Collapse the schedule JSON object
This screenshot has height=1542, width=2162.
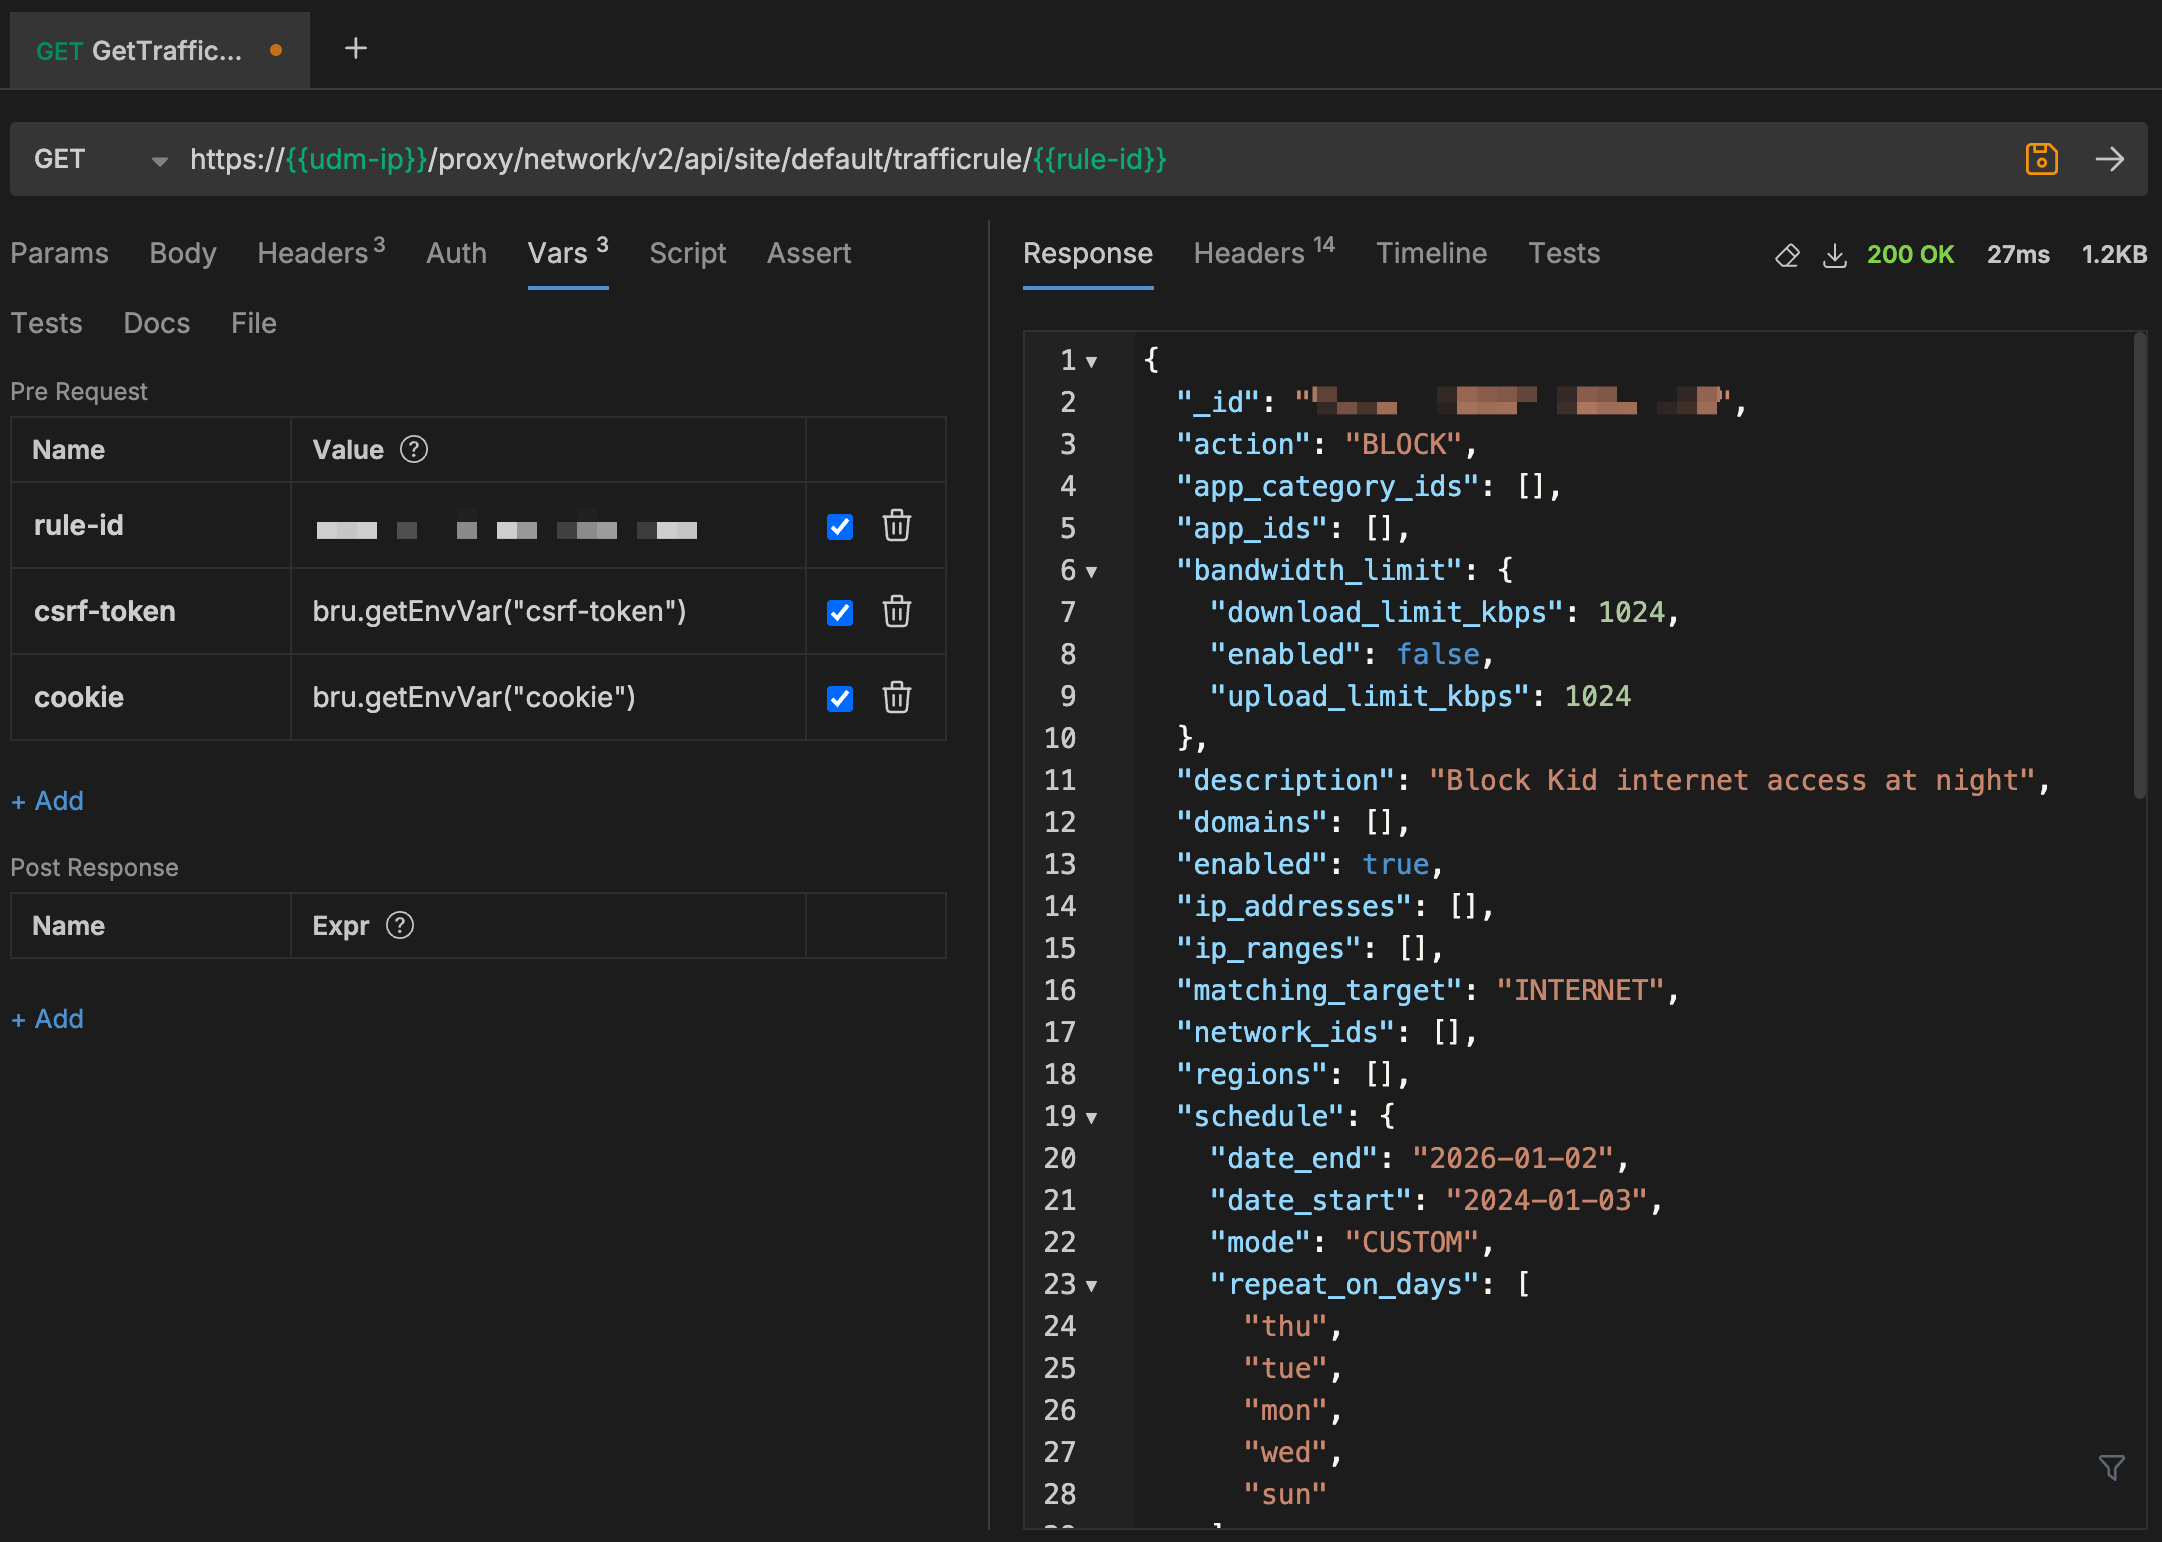[x=1092, y=1118]
